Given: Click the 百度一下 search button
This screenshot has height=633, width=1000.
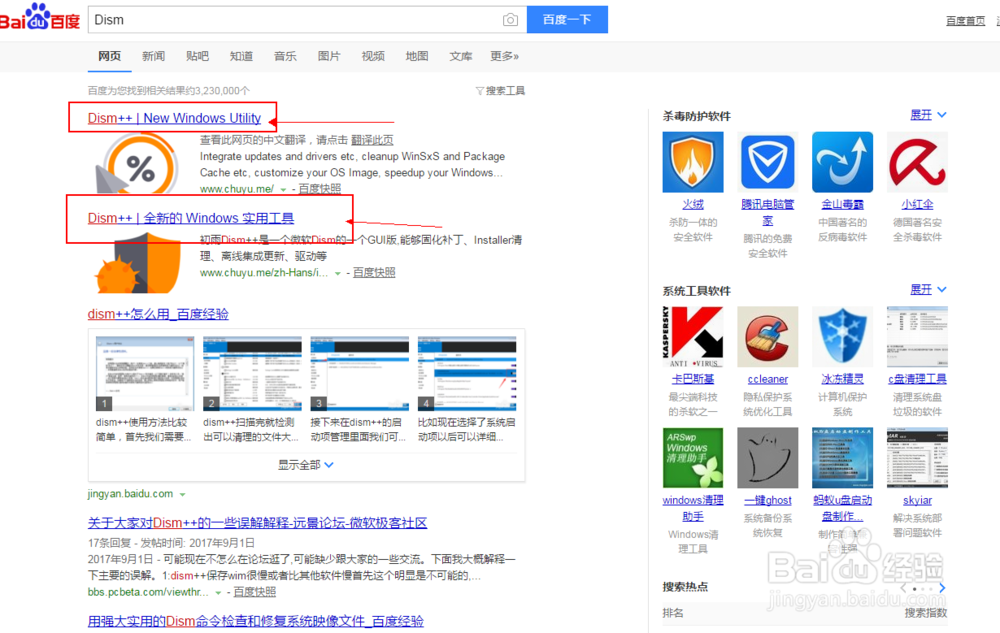Looking at the screenshot, I should click(x=567, y=20).
